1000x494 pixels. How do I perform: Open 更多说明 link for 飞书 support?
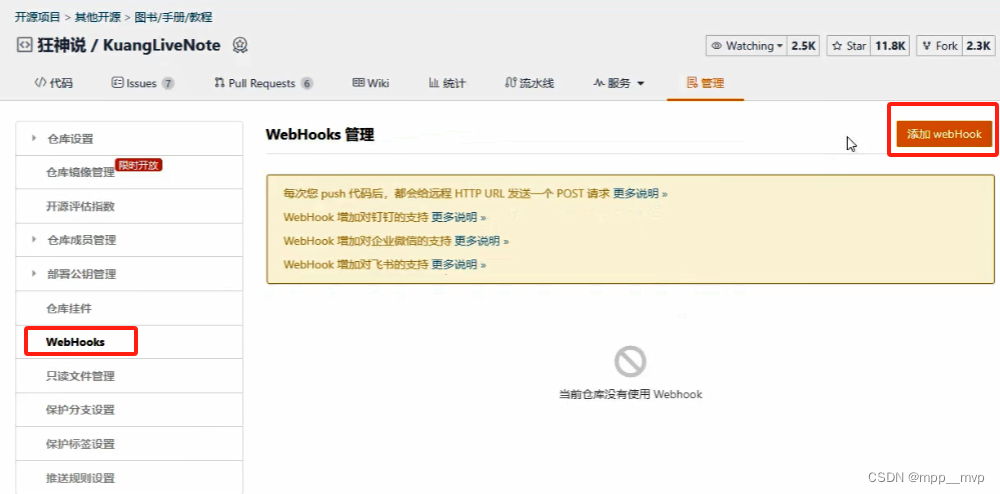[459, 264]
